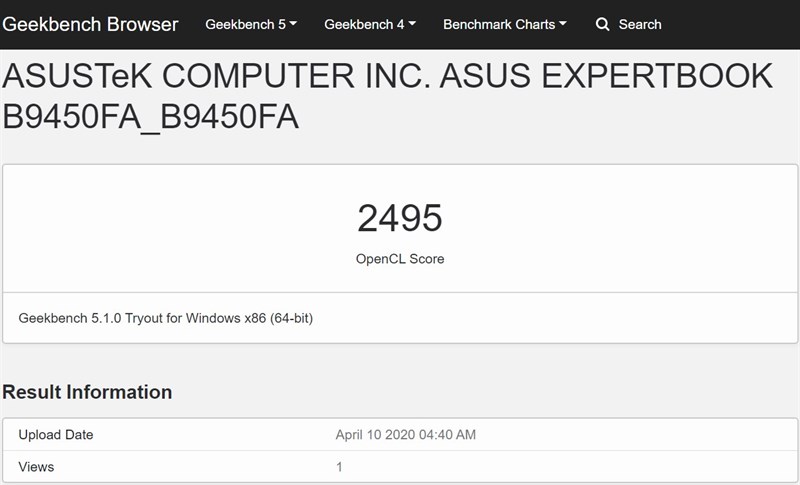Open the Geekbench 5 menu
The image size is (800, 485).
click(251, 24)
